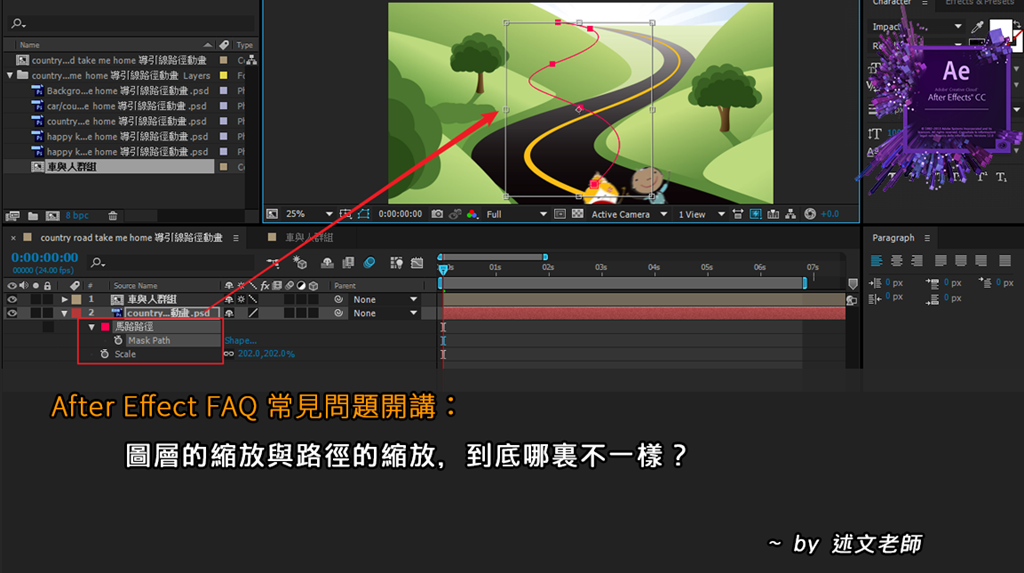Enable frame blending for all layers

348,263
